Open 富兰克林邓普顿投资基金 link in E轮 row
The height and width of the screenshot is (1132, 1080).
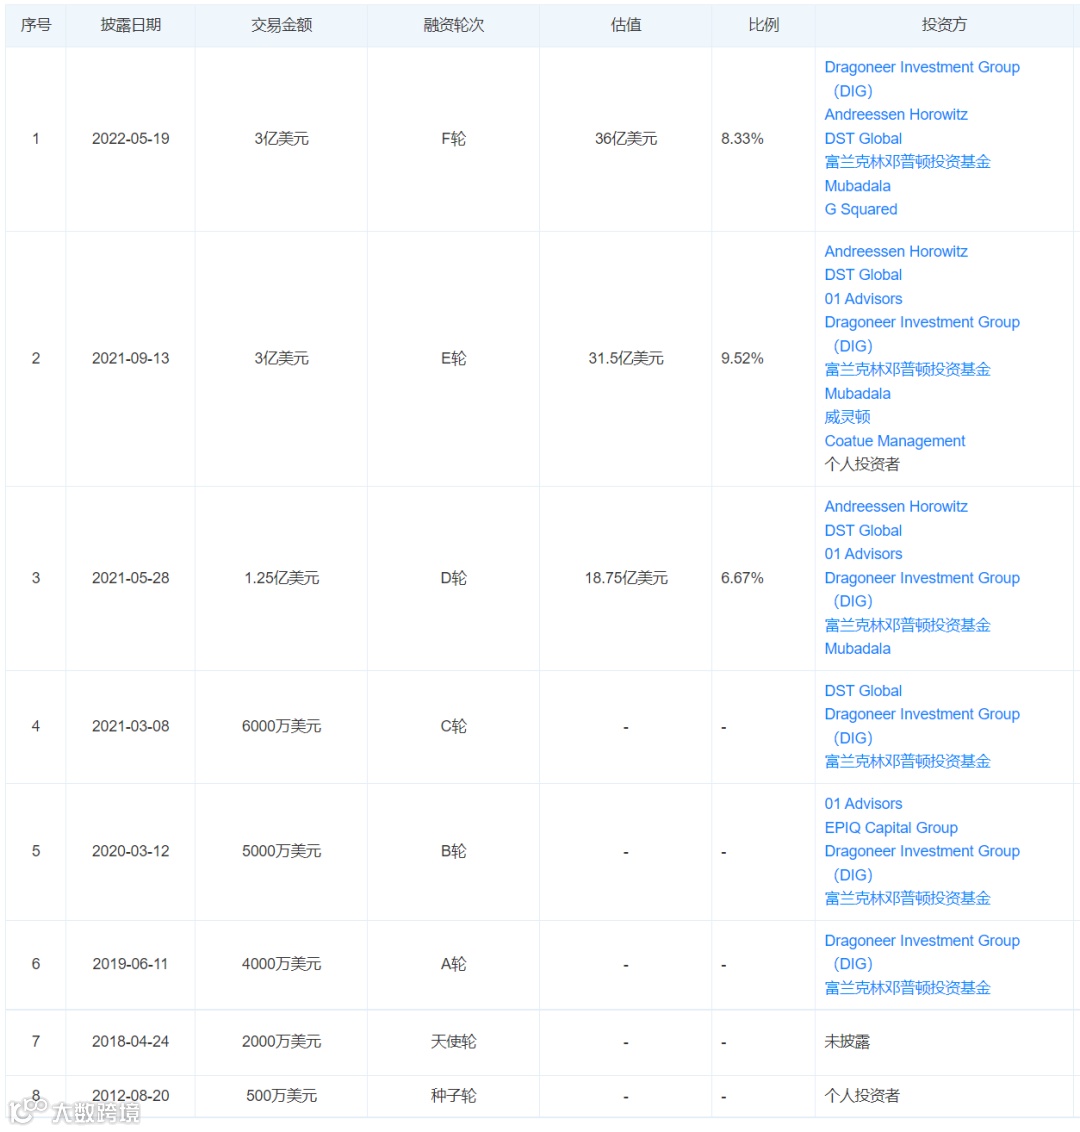pos(907,370)
